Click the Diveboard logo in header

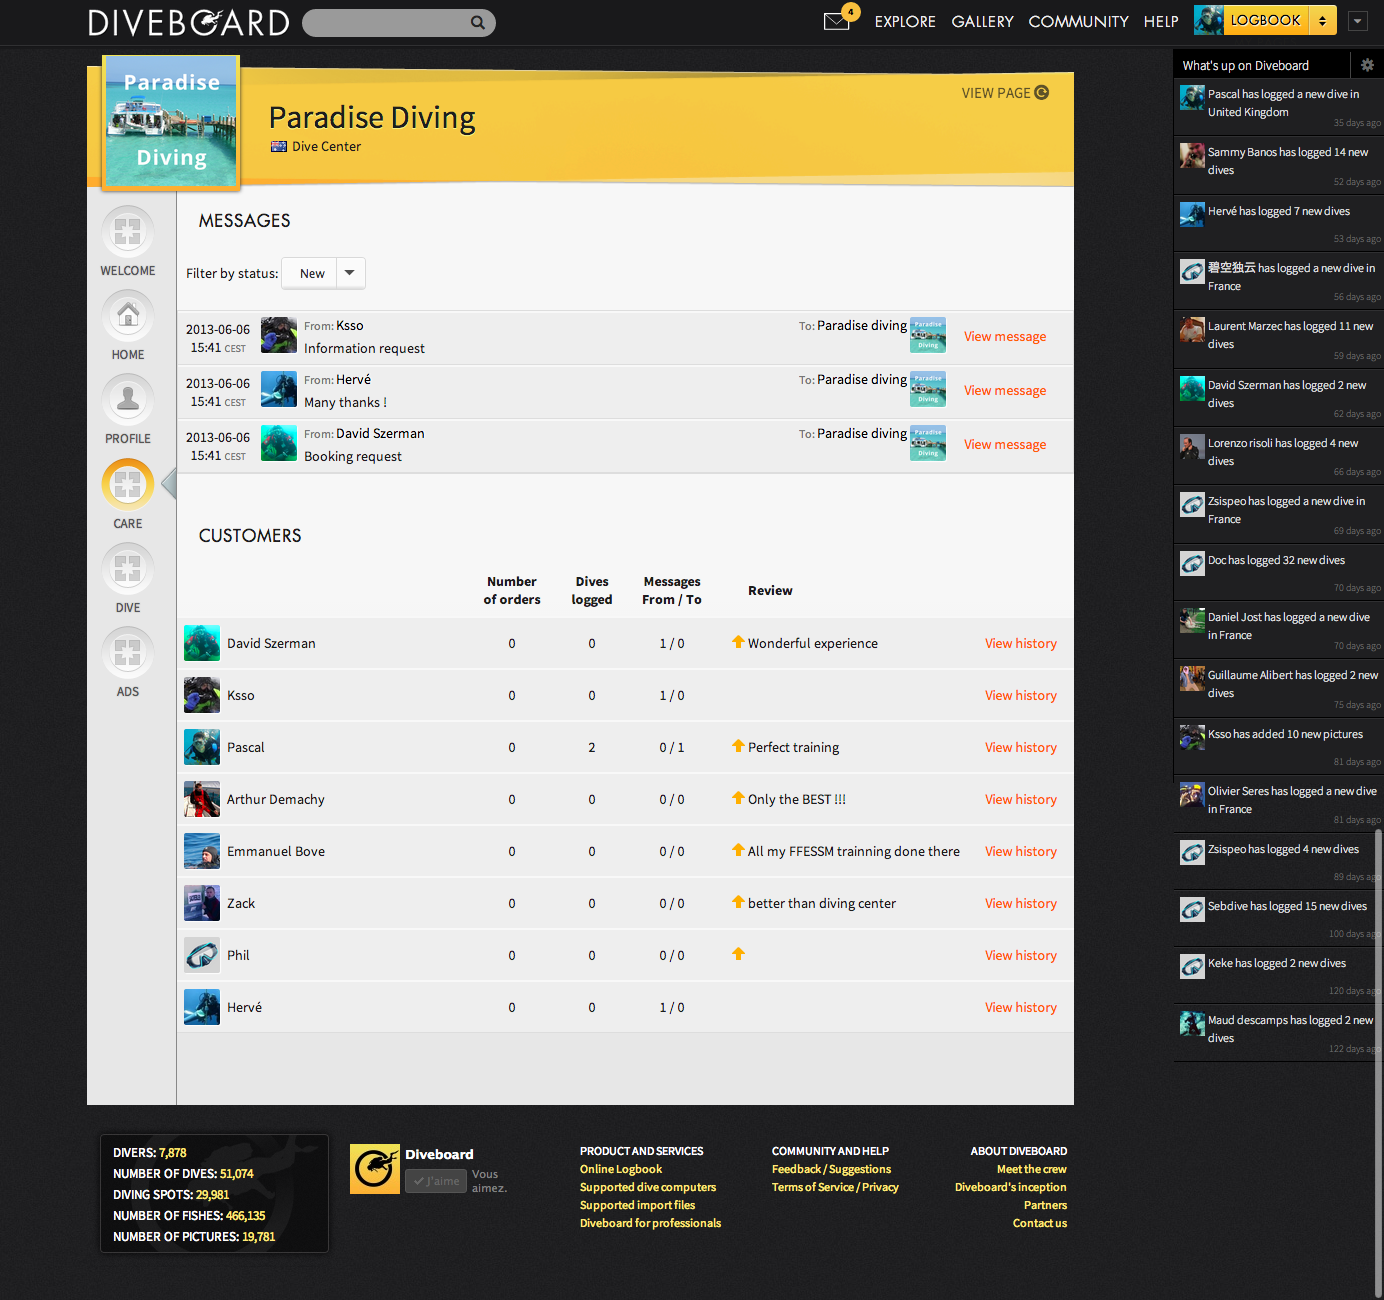[x=189, y=22]
